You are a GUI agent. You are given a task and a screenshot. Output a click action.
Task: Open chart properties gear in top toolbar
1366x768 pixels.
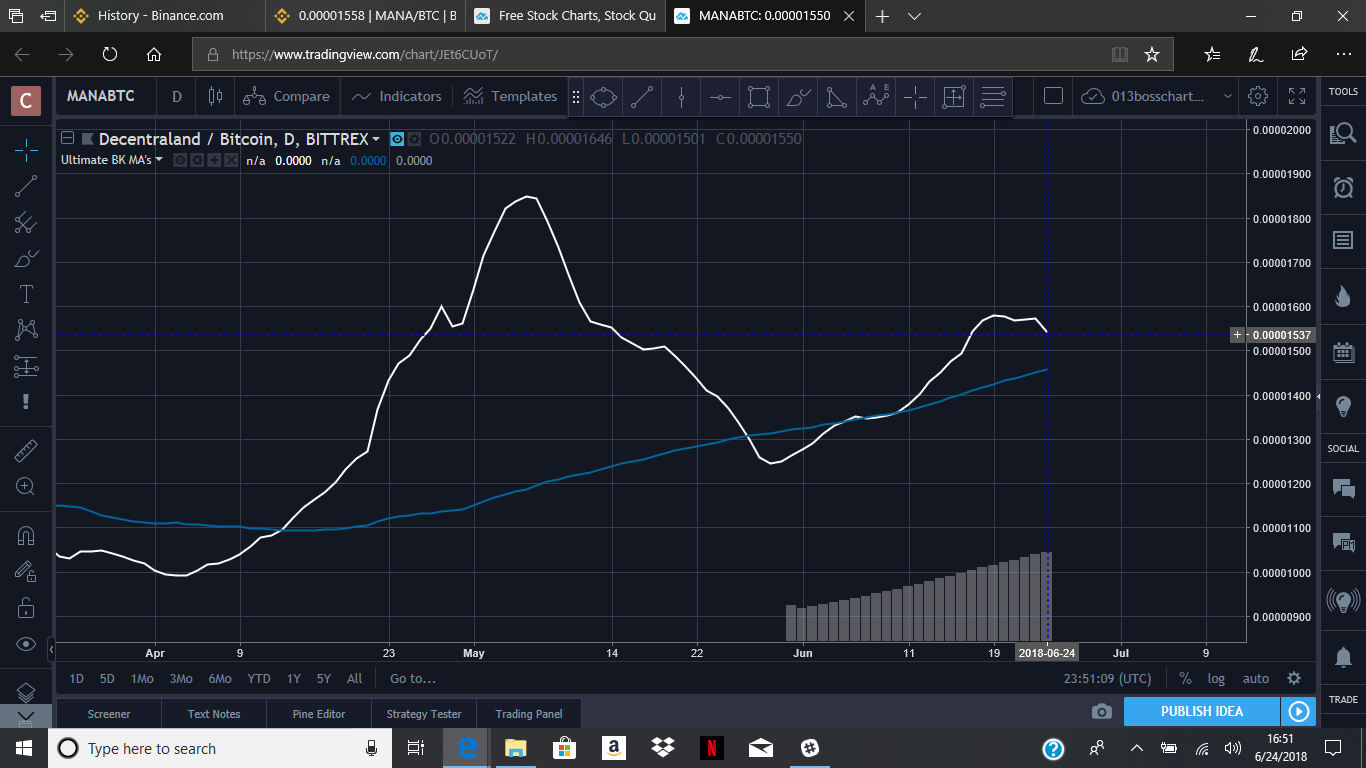point(1258,96)
